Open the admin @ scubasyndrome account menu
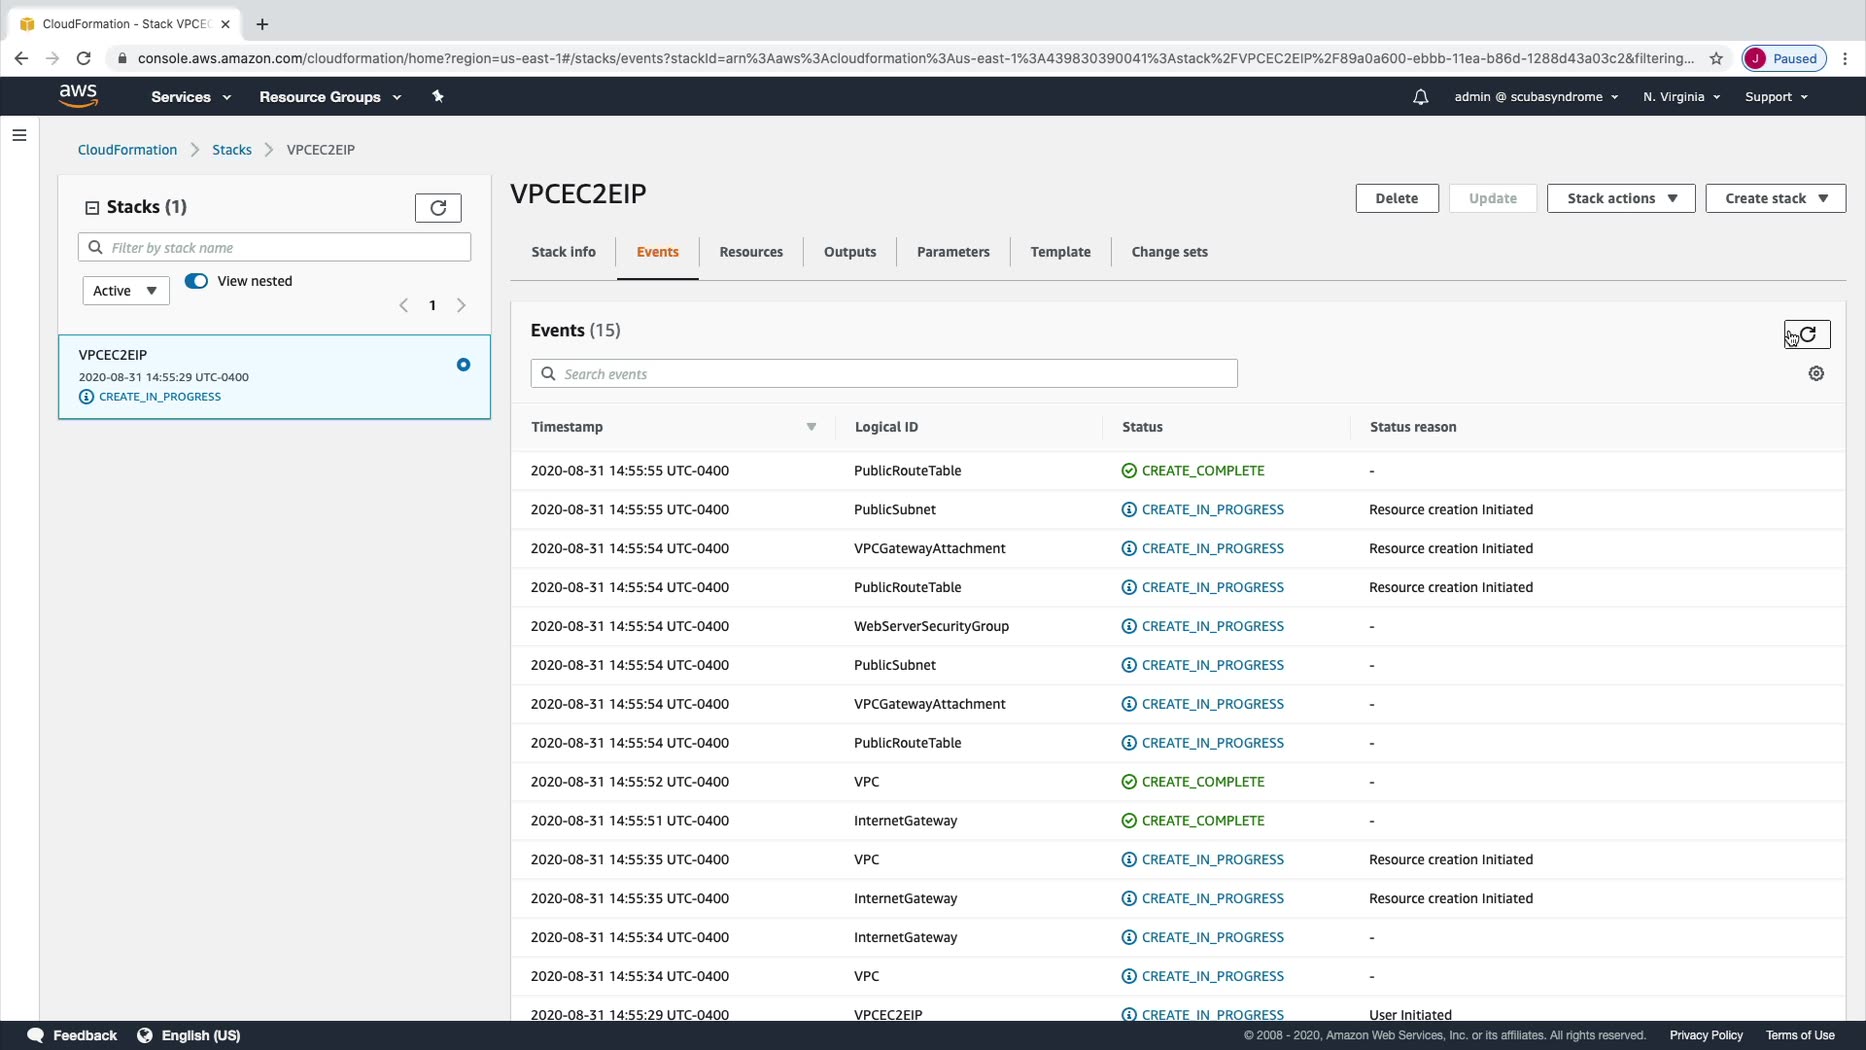This screenshot has width=1866, height=1050. tap(1536, 97)
